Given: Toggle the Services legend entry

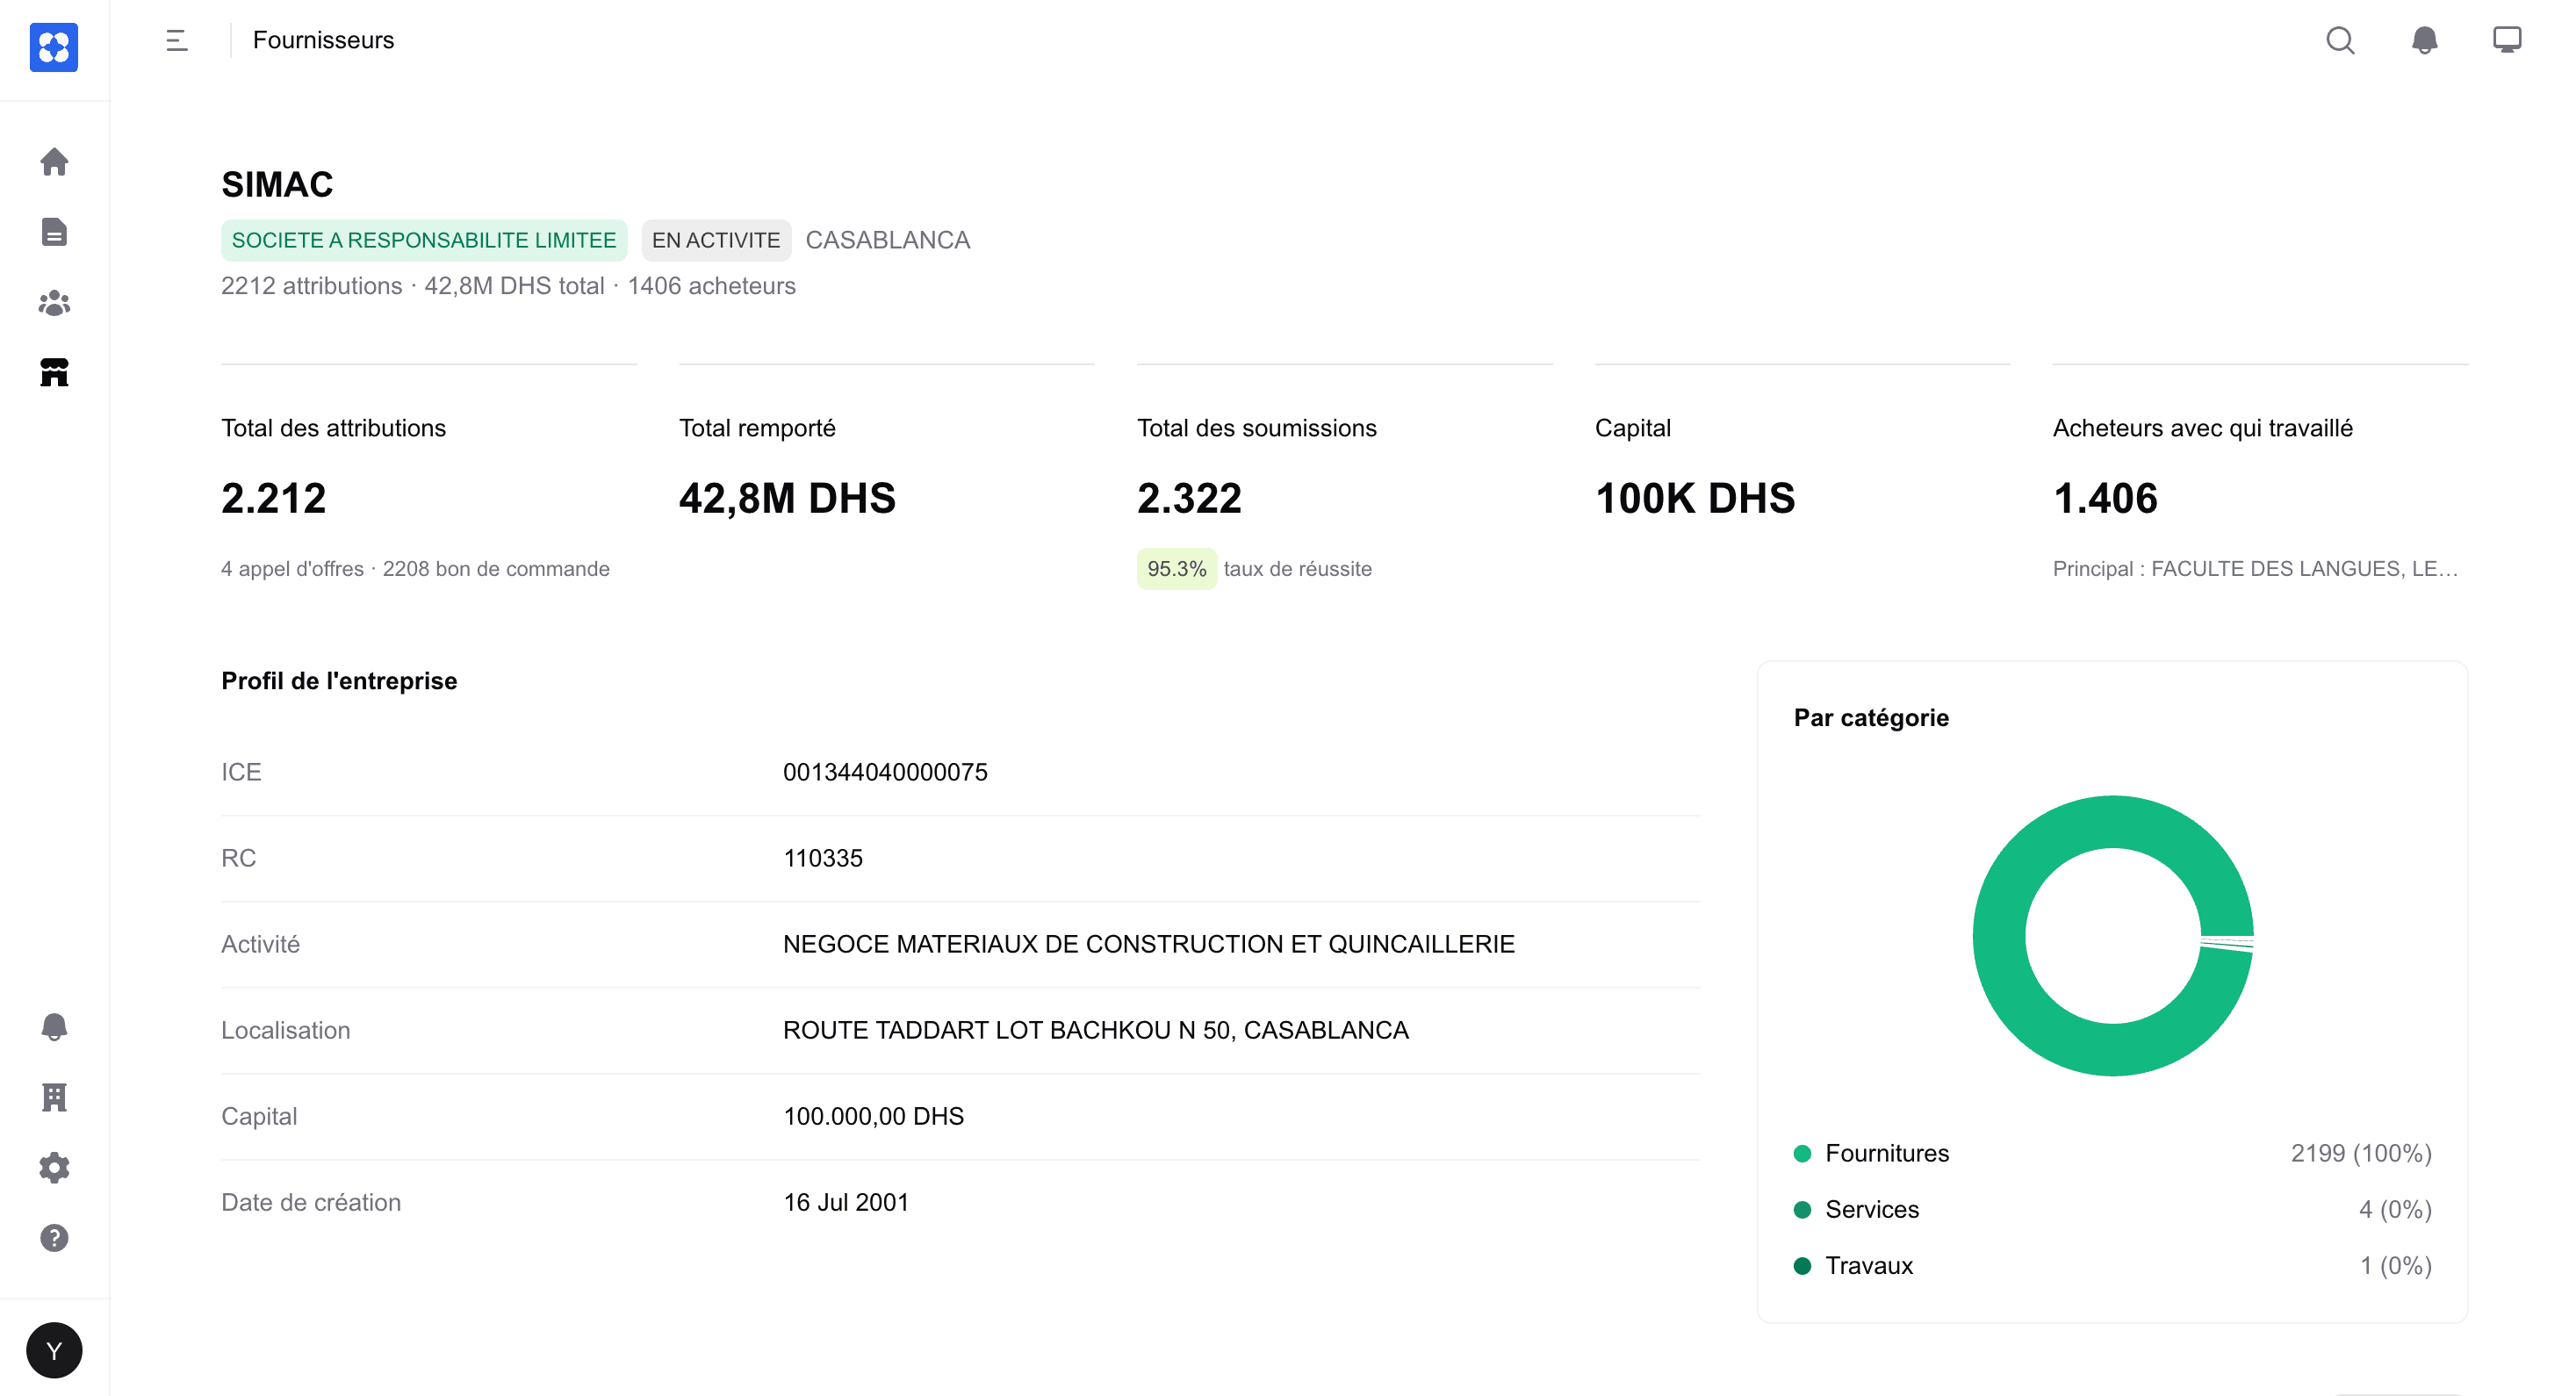Looking at the screenshot, I should tap(1871, 1209).
